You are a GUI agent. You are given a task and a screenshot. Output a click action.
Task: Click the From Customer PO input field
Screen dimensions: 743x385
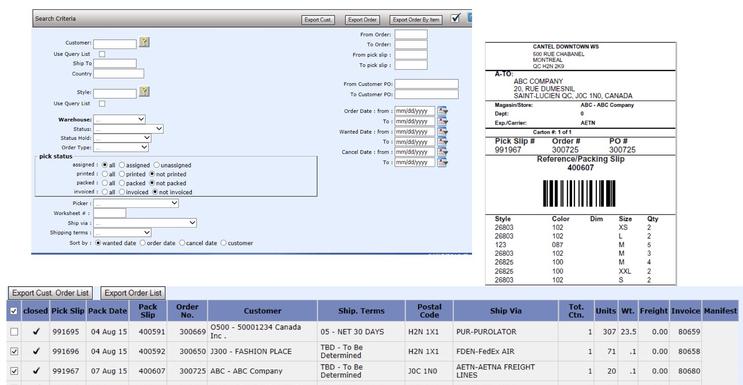click(x=426, y=84)
